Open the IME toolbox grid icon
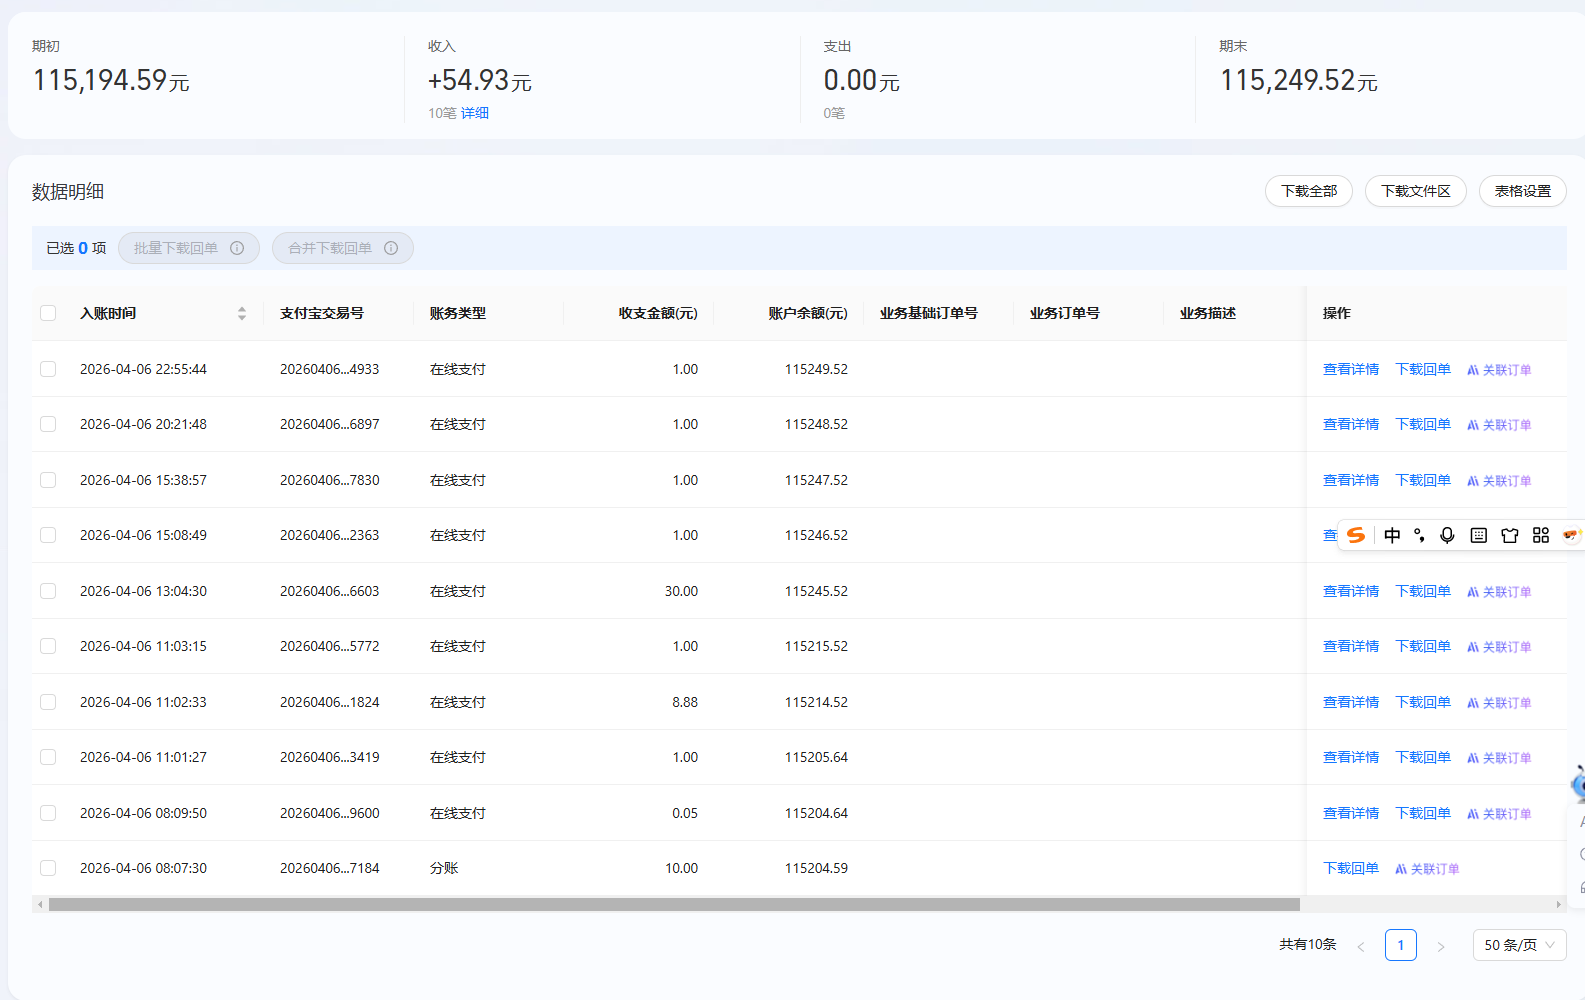This screenshot has height=1000, width=1585. (1541, 536)
